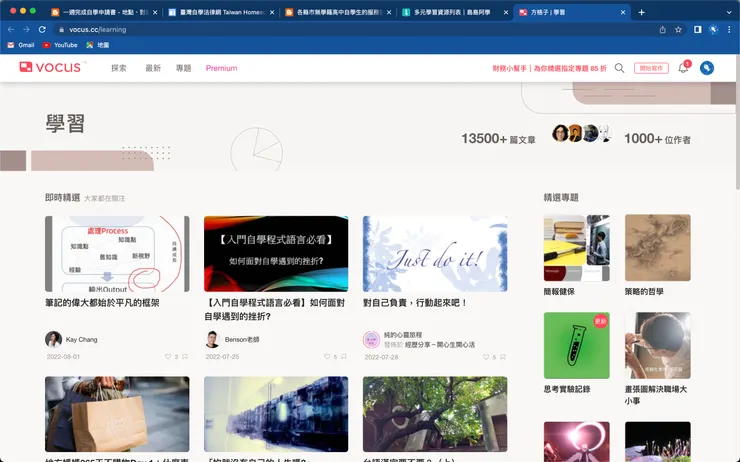740x462 pixels.
Task: Open the 如何面對自學遇到的挫折 article title
Action: (x=274, y=310)
